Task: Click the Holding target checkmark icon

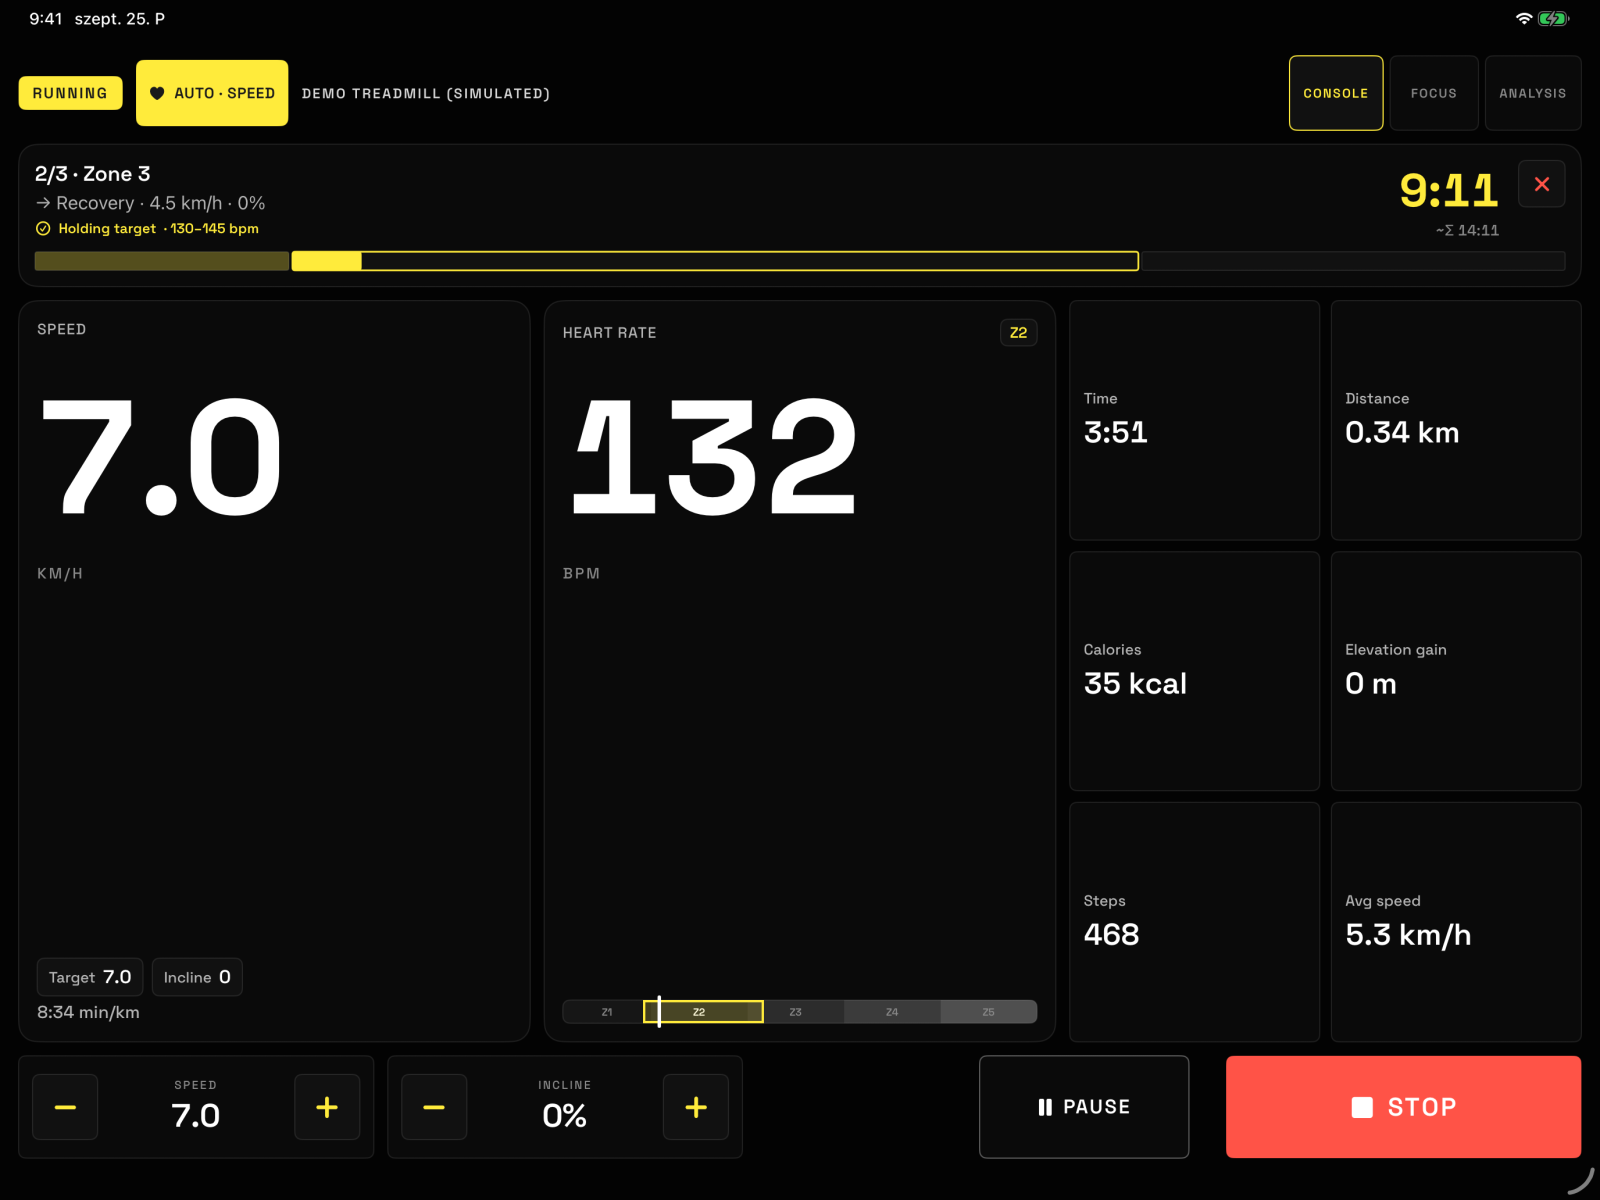Action: (43, 229)
